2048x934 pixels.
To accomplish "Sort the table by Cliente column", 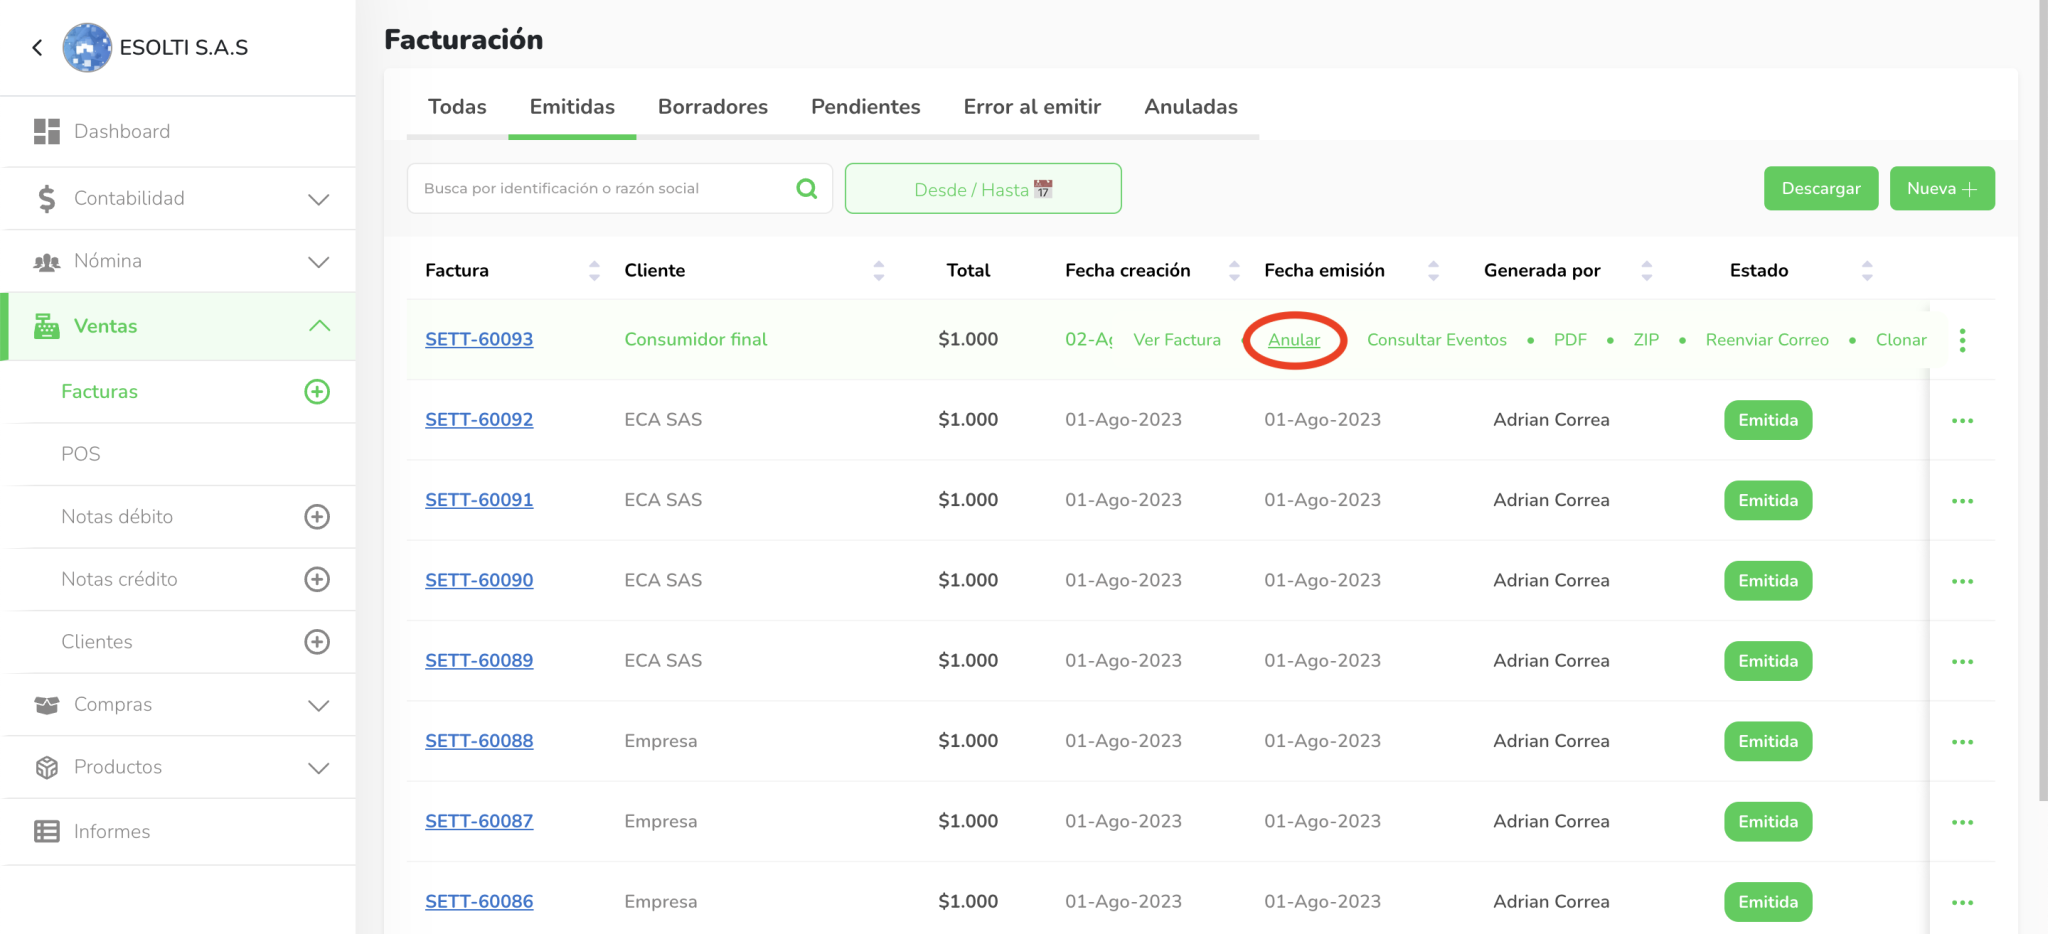I will pos(878,270).
